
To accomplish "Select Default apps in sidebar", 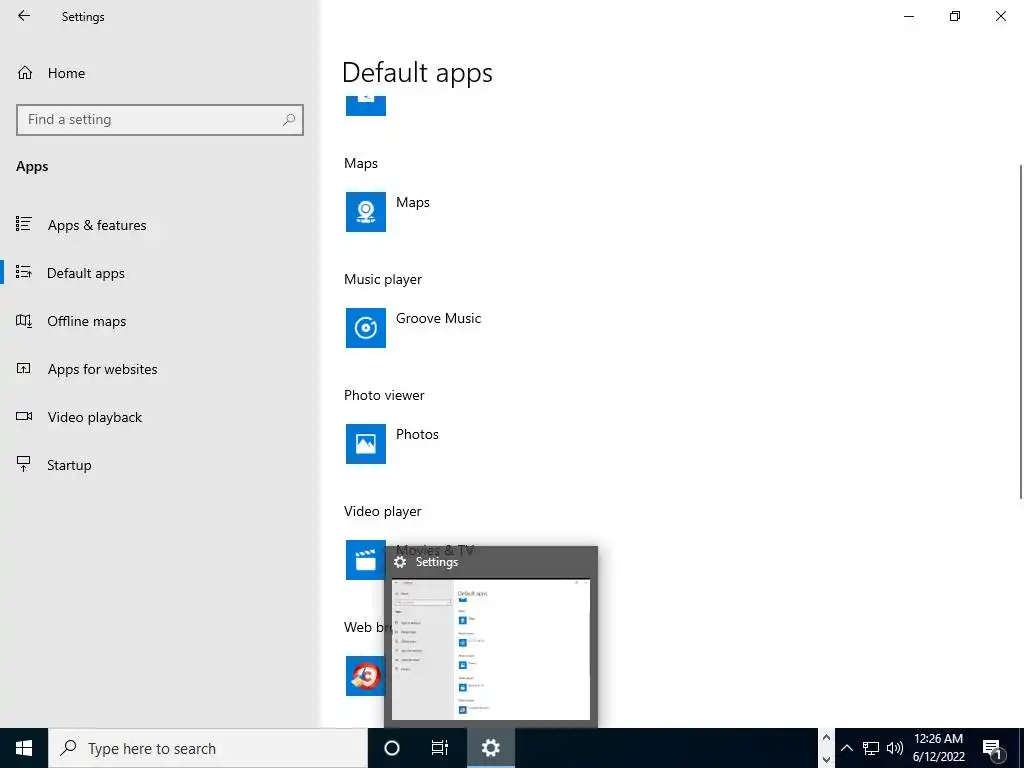I will pyautogui.click(x=86, y=273).
